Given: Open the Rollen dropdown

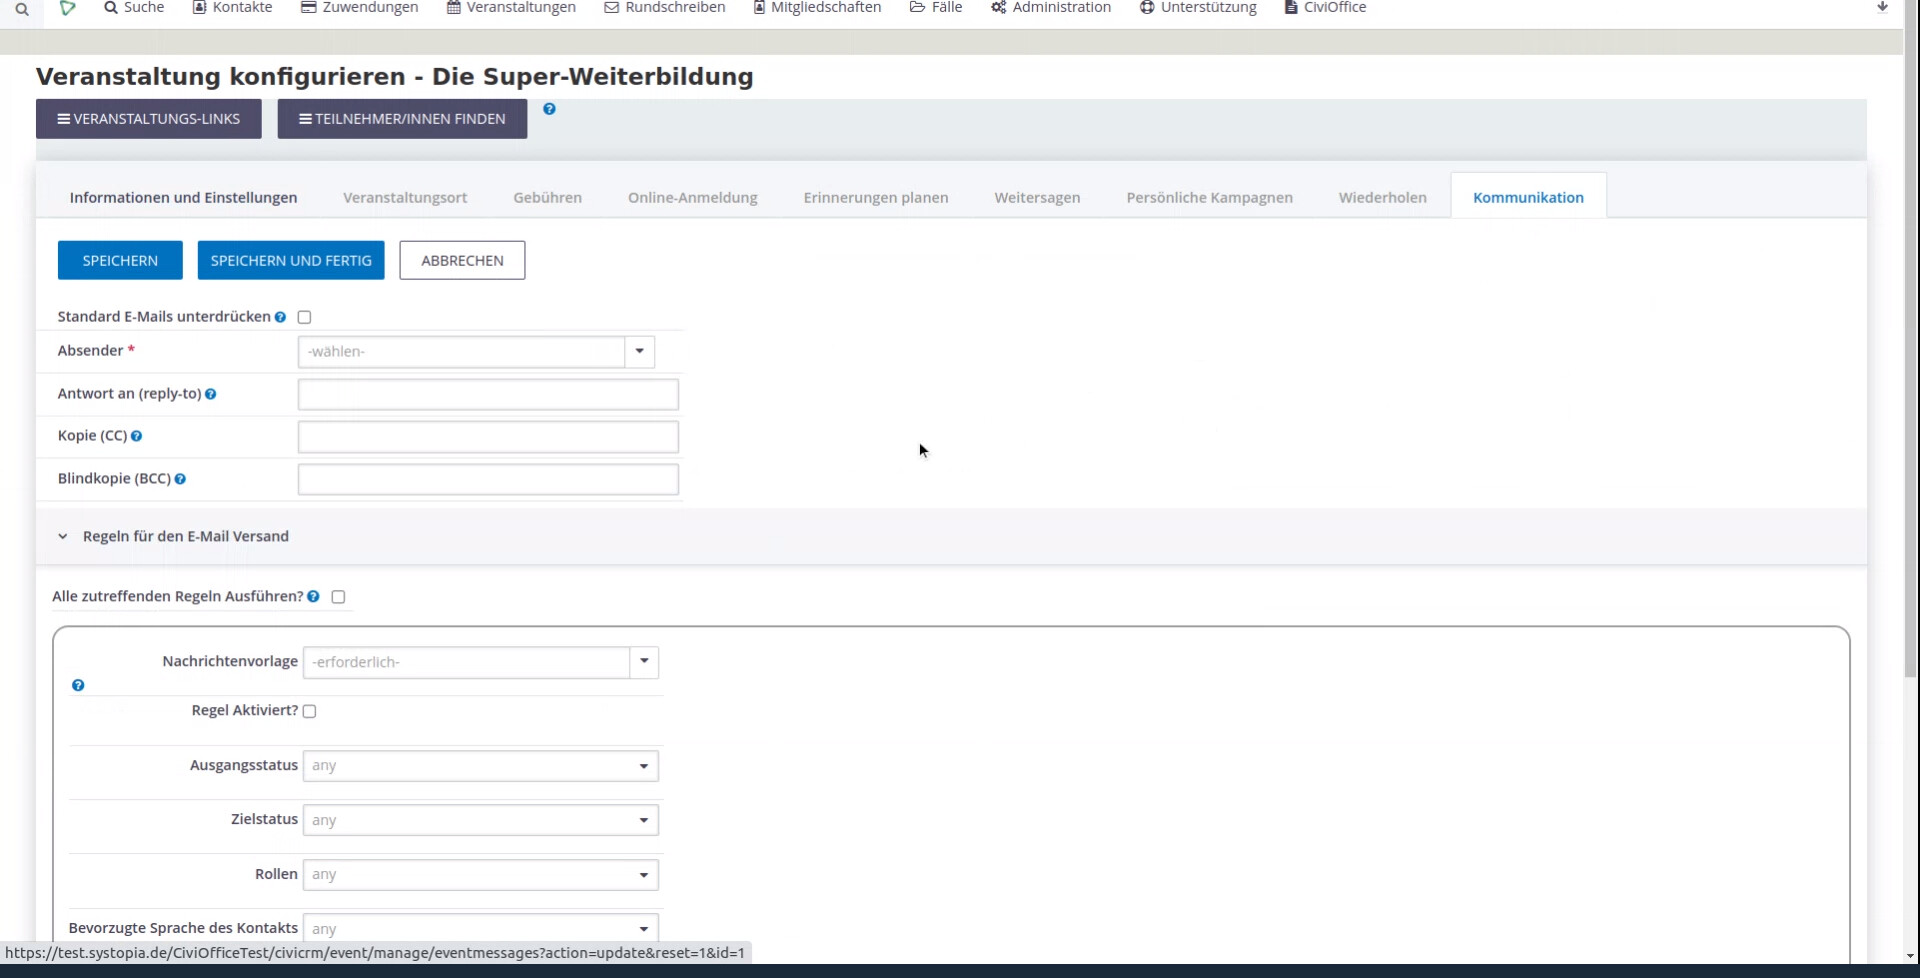Looking at the screenshot, I should pyautogui.click(x=481, y=875).
